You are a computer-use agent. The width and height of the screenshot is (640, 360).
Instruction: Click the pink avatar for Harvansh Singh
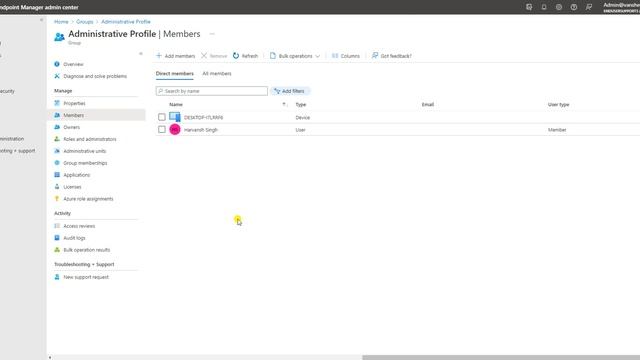(x=175, y=129)
